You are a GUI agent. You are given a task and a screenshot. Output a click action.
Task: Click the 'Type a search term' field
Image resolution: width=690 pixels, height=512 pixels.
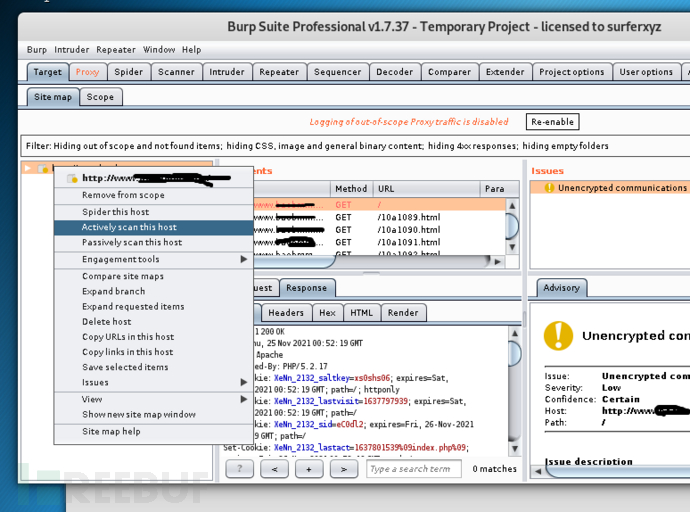point(413,468)
